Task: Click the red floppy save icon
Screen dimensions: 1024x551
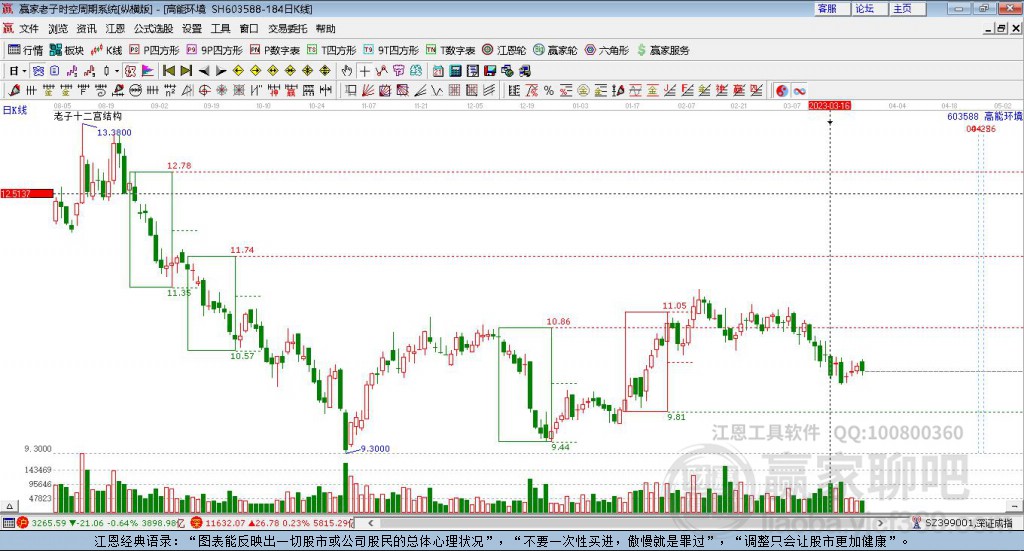Action: coord(490,71)
